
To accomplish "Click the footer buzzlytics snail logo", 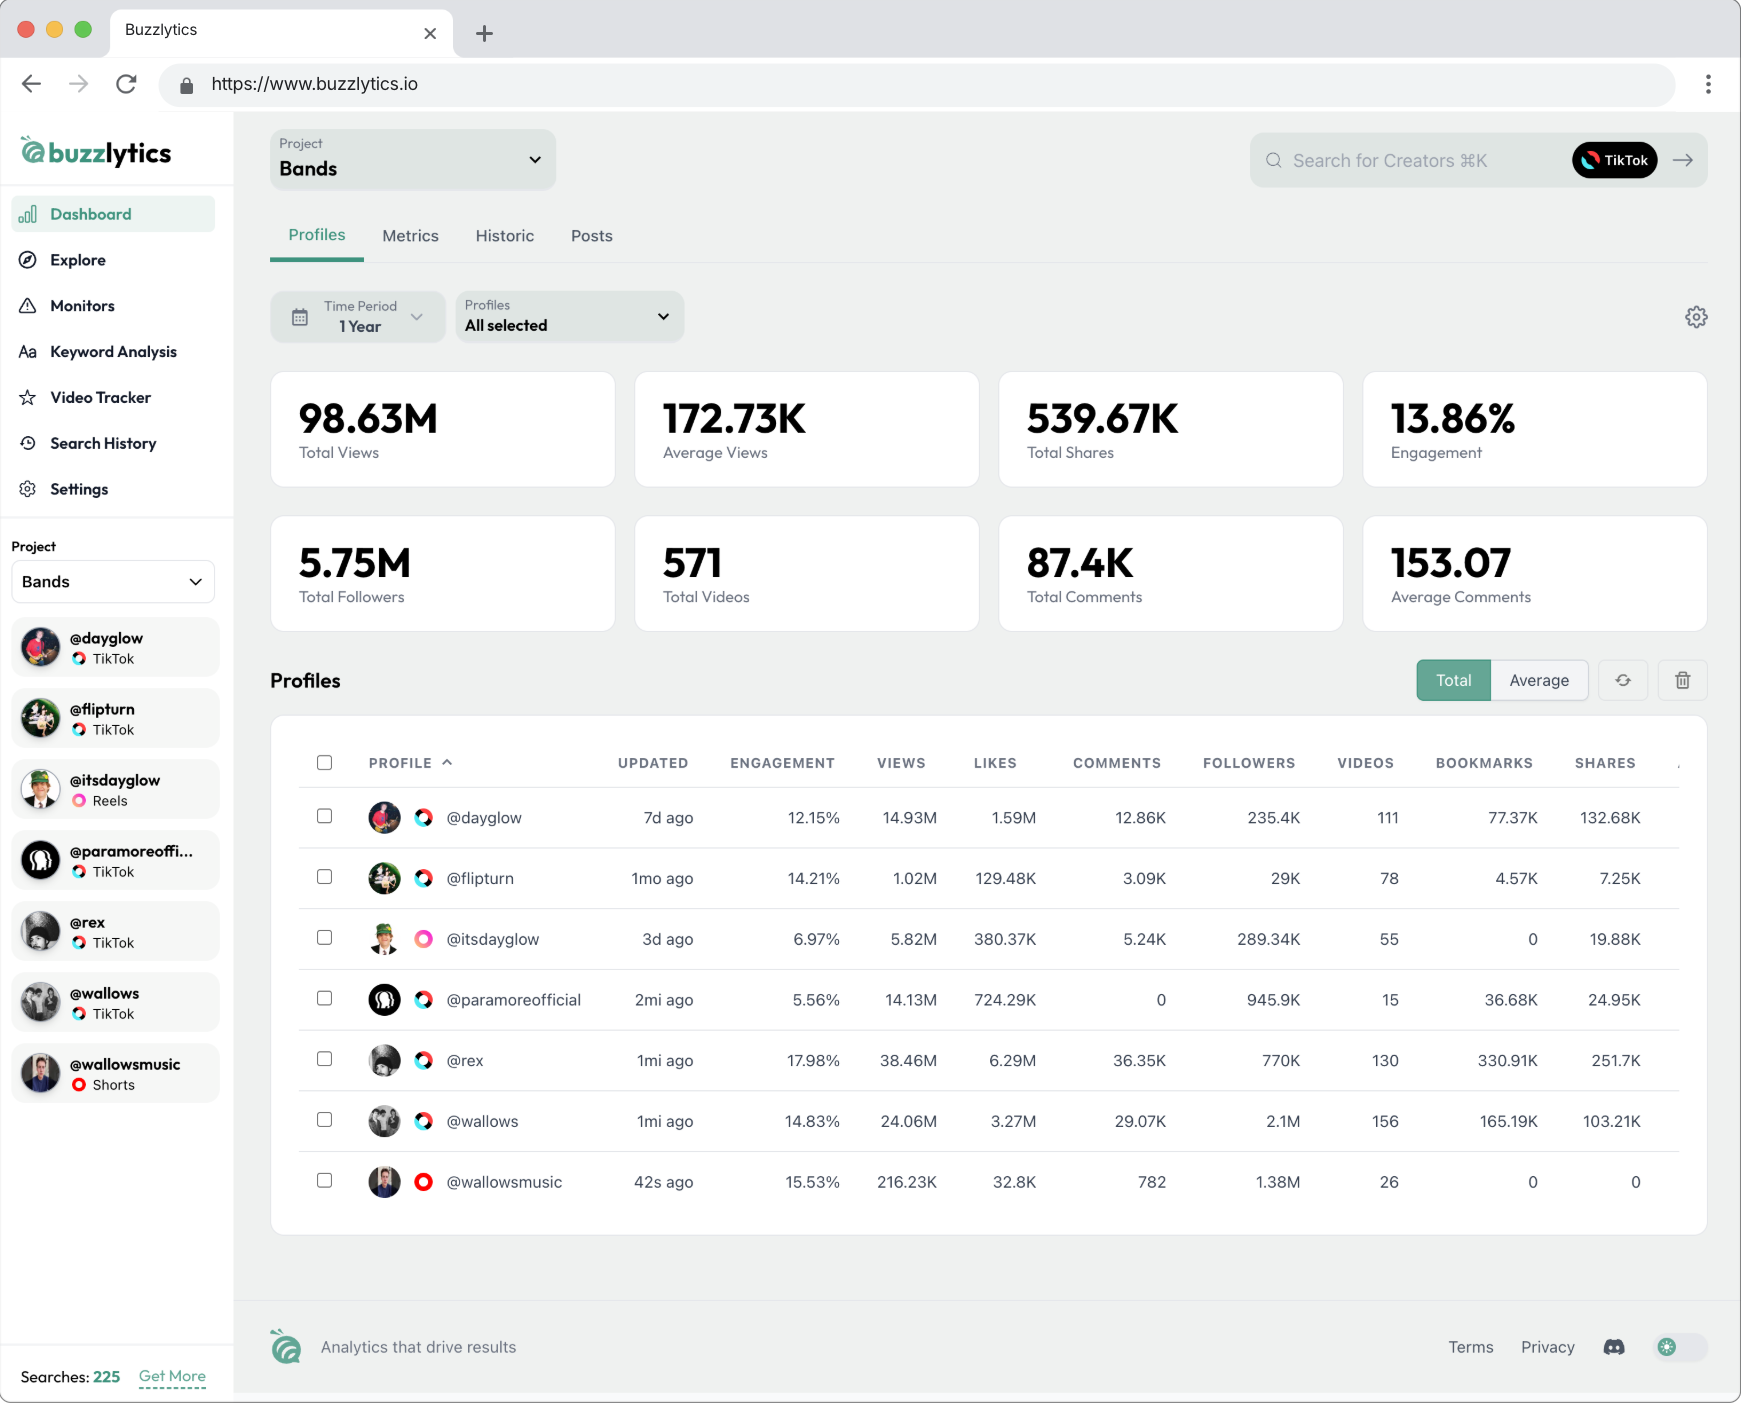I will (286, 1346).
